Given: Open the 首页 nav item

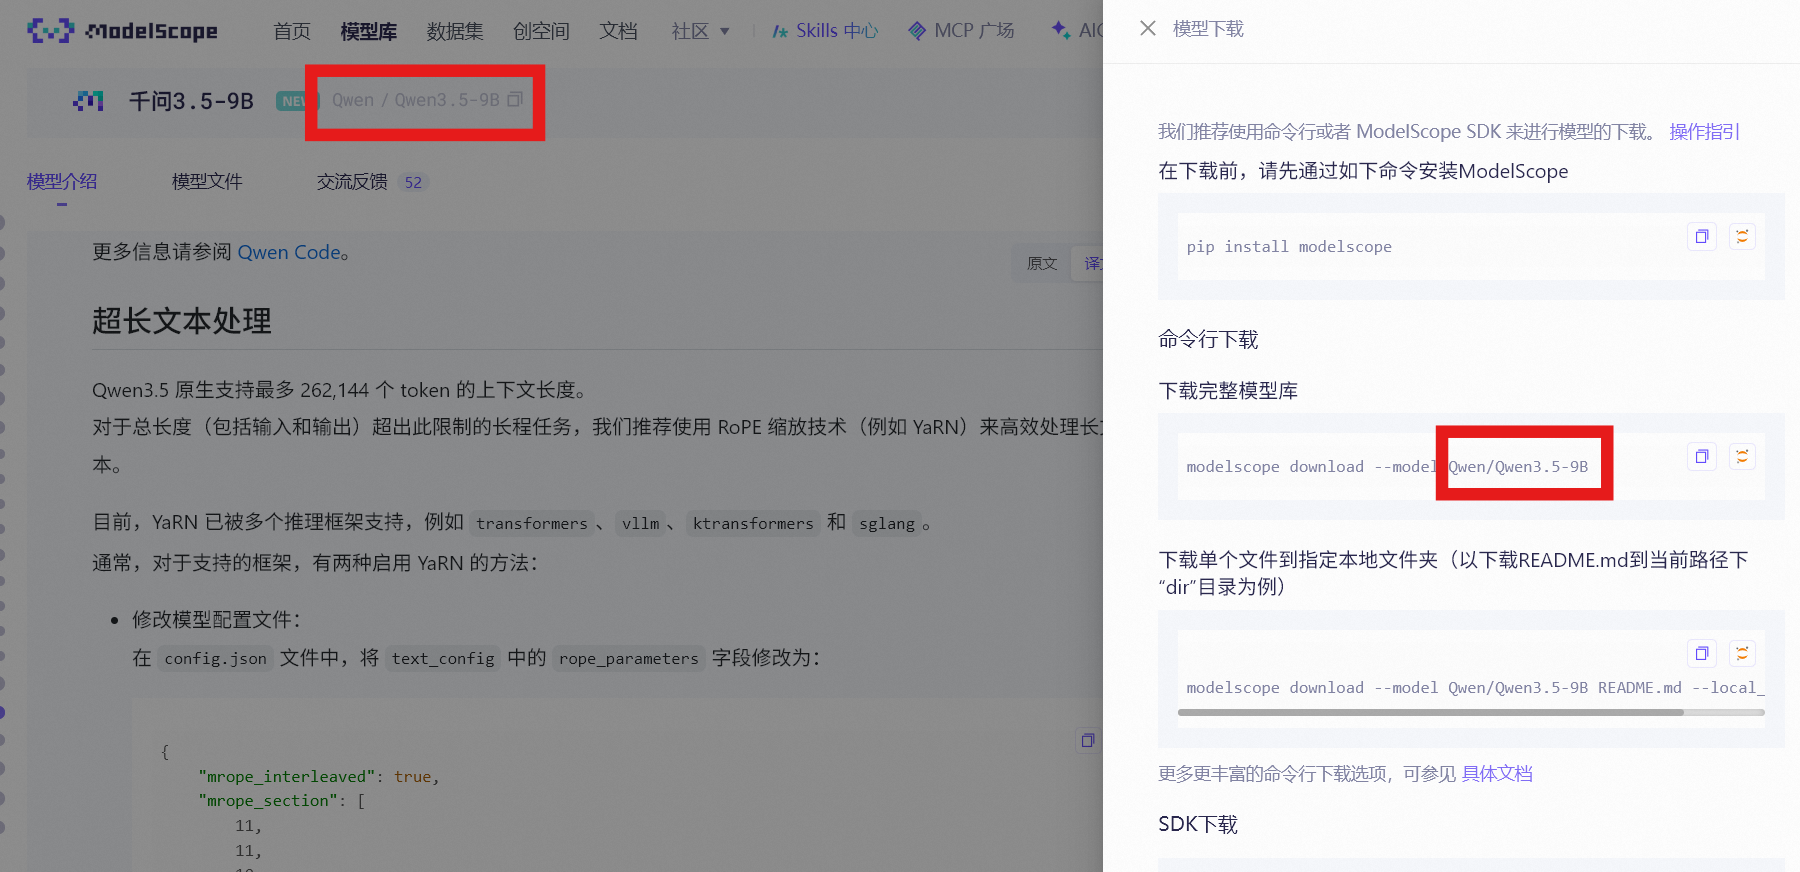Looking at the screenshot, I should coord(292,31).
